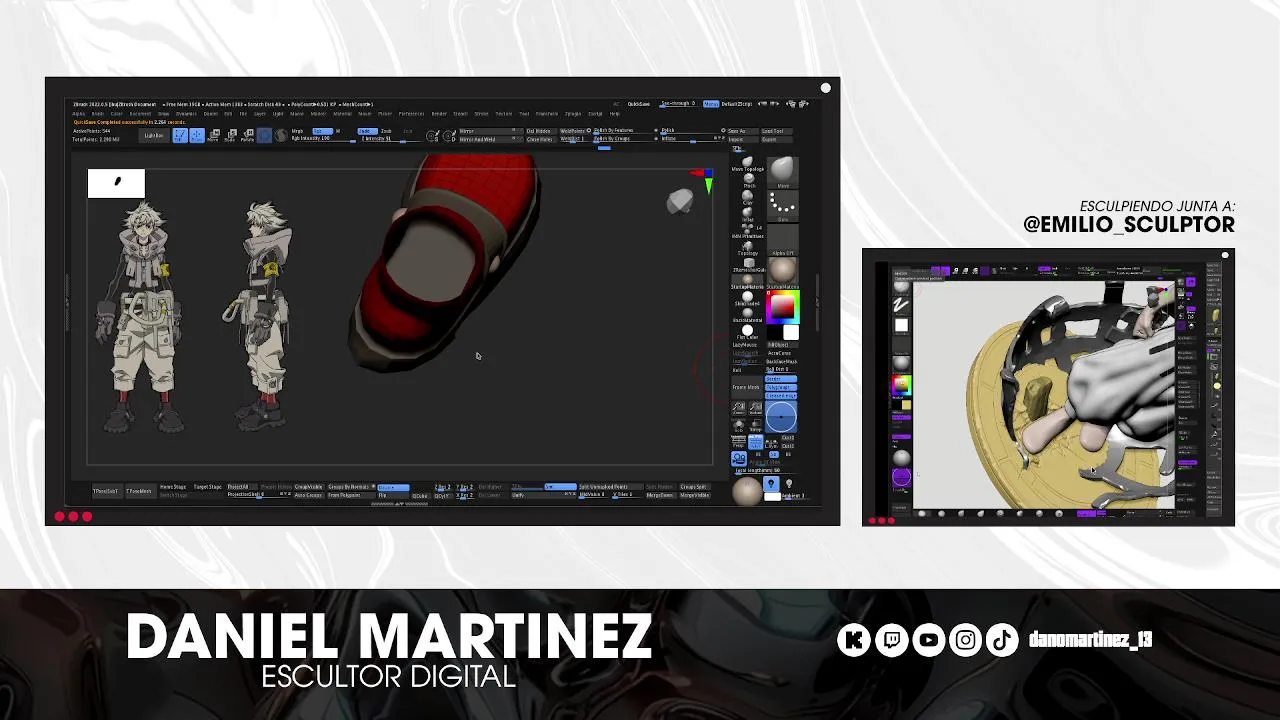Click the Move transform icon in toolbar
Image resolution: width=1280 pixels, height=720 pixels.
[212, 136]
